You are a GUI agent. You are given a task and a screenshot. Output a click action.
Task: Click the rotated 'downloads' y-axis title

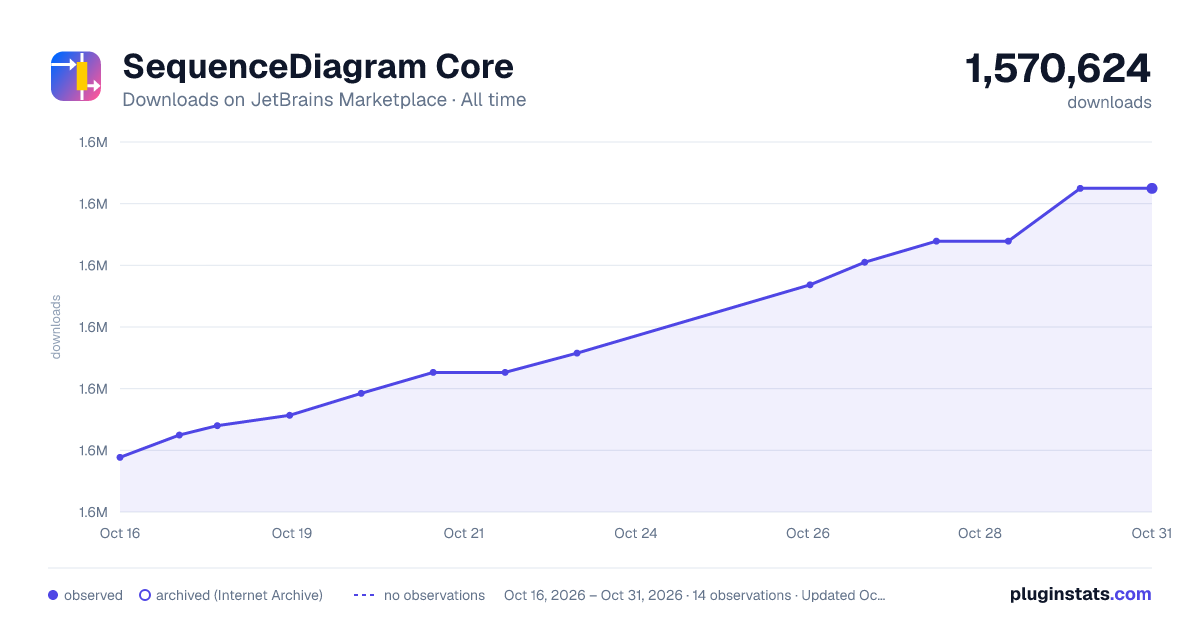56,327
